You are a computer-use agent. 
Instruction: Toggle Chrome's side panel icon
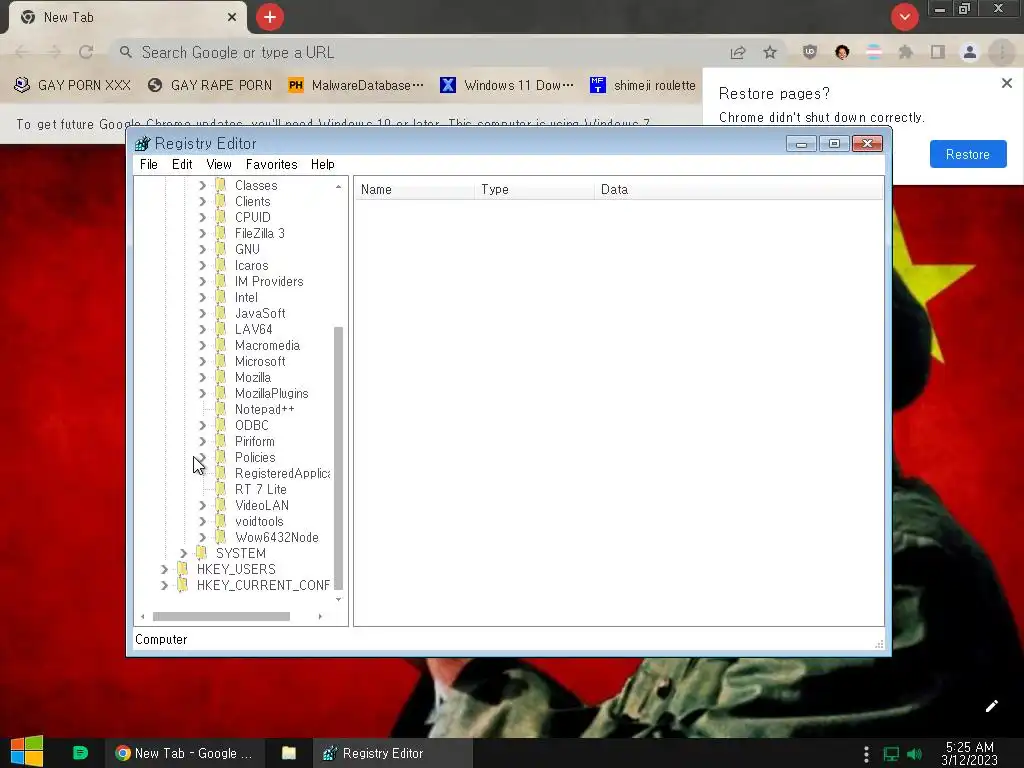click(938, 52)
